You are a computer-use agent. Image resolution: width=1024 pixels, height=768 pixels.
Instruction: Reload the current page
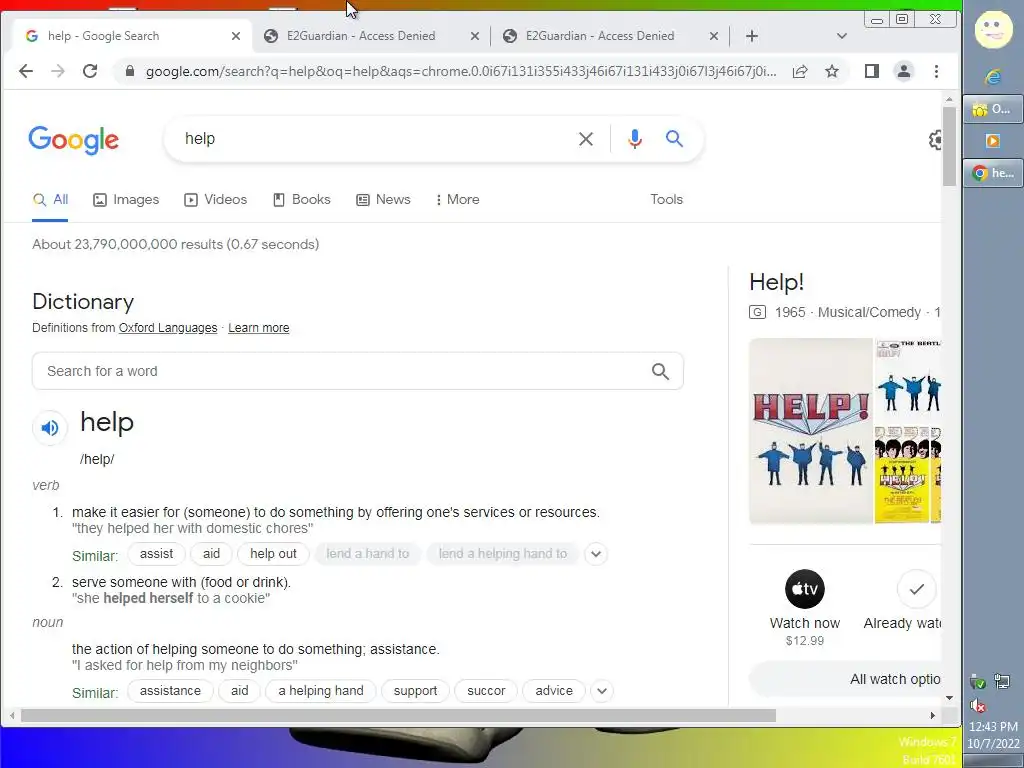click(90, 71)
